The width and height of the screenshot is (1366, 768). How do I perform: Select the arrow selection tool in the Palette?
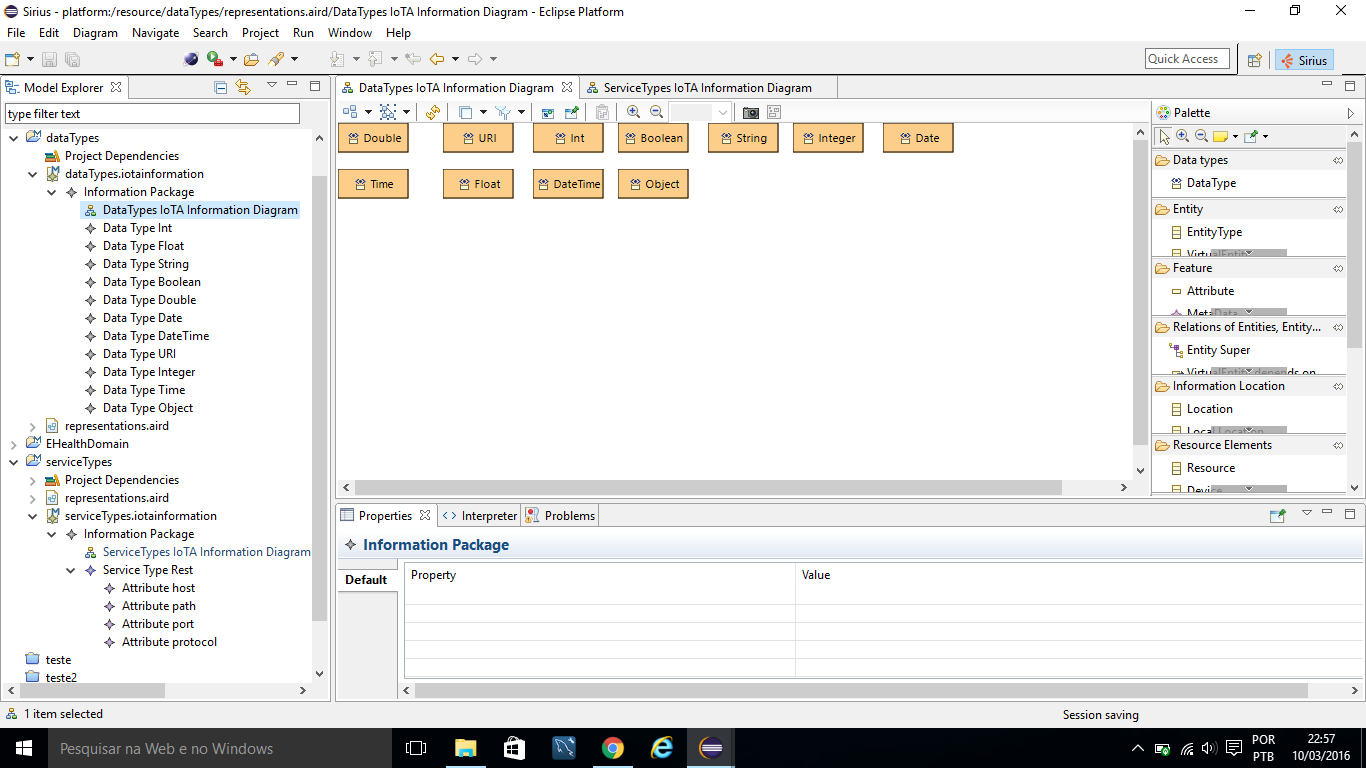(1164, 136)
